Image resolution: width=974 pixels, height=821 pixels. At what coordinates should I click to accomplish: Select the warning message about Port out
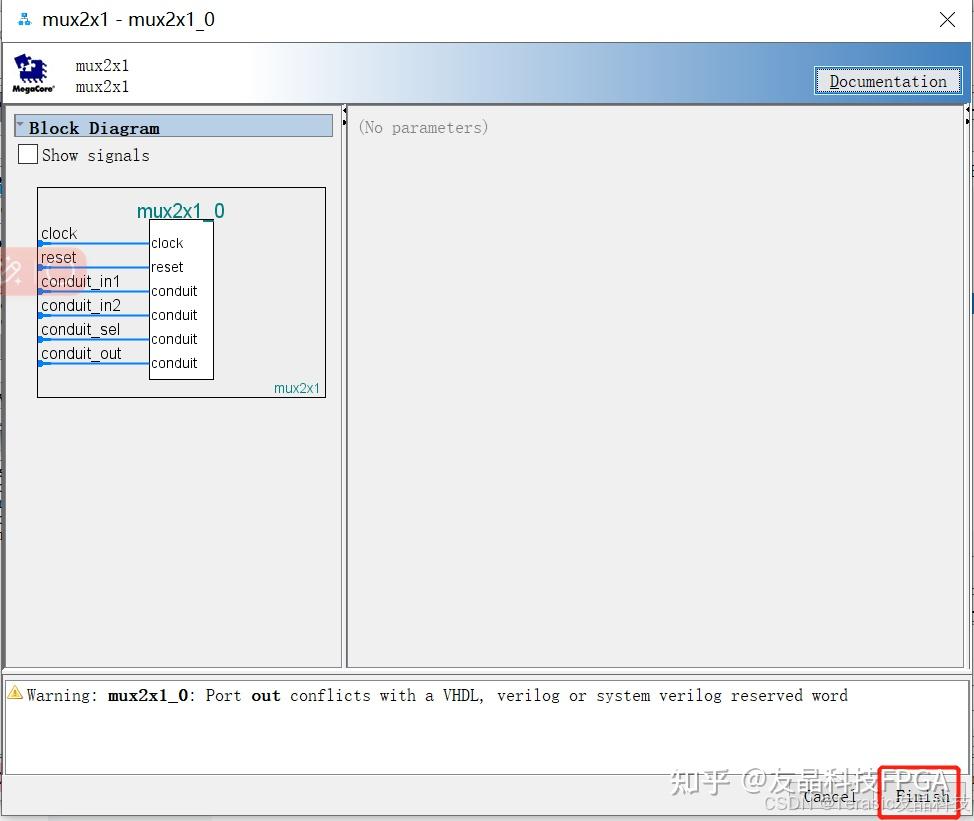tap(437, 695)
